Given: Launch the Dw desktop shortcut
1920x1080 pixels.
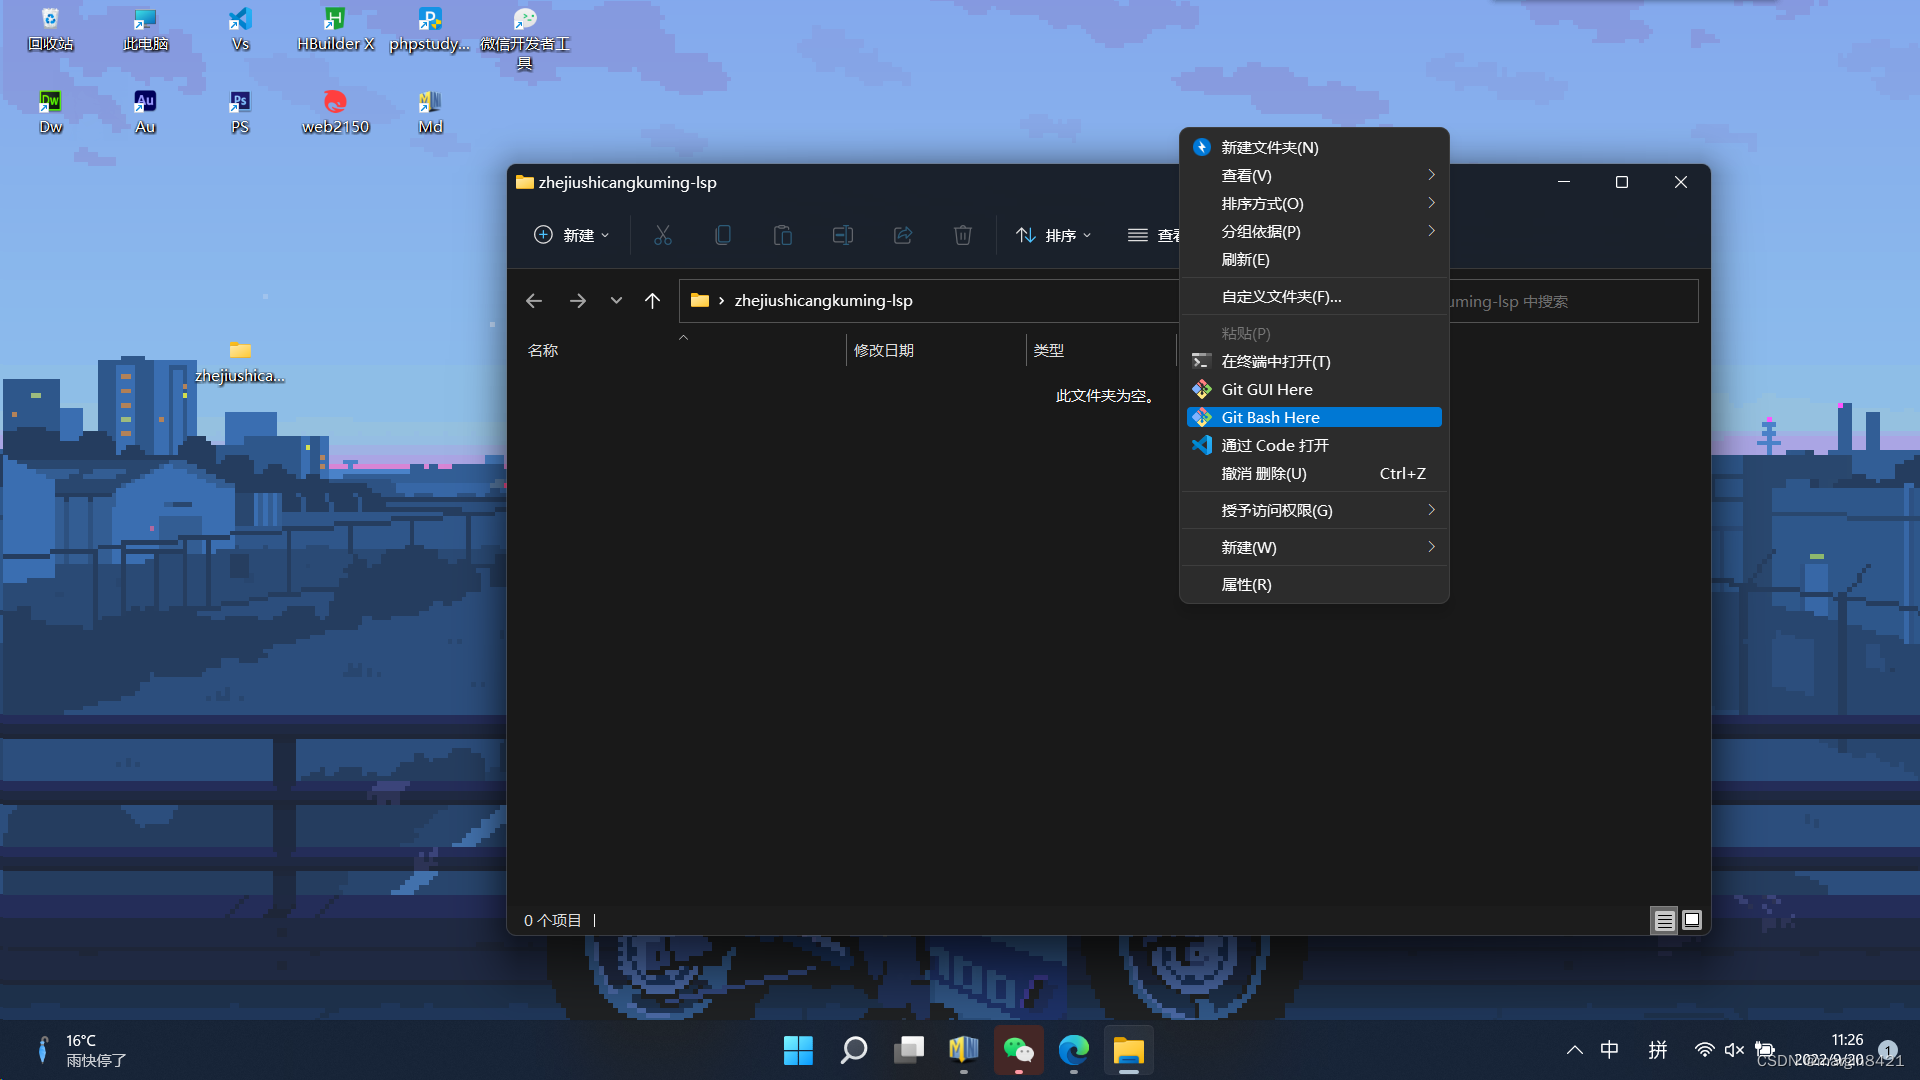Looking at the screenshot, I should tap(50, 112).
